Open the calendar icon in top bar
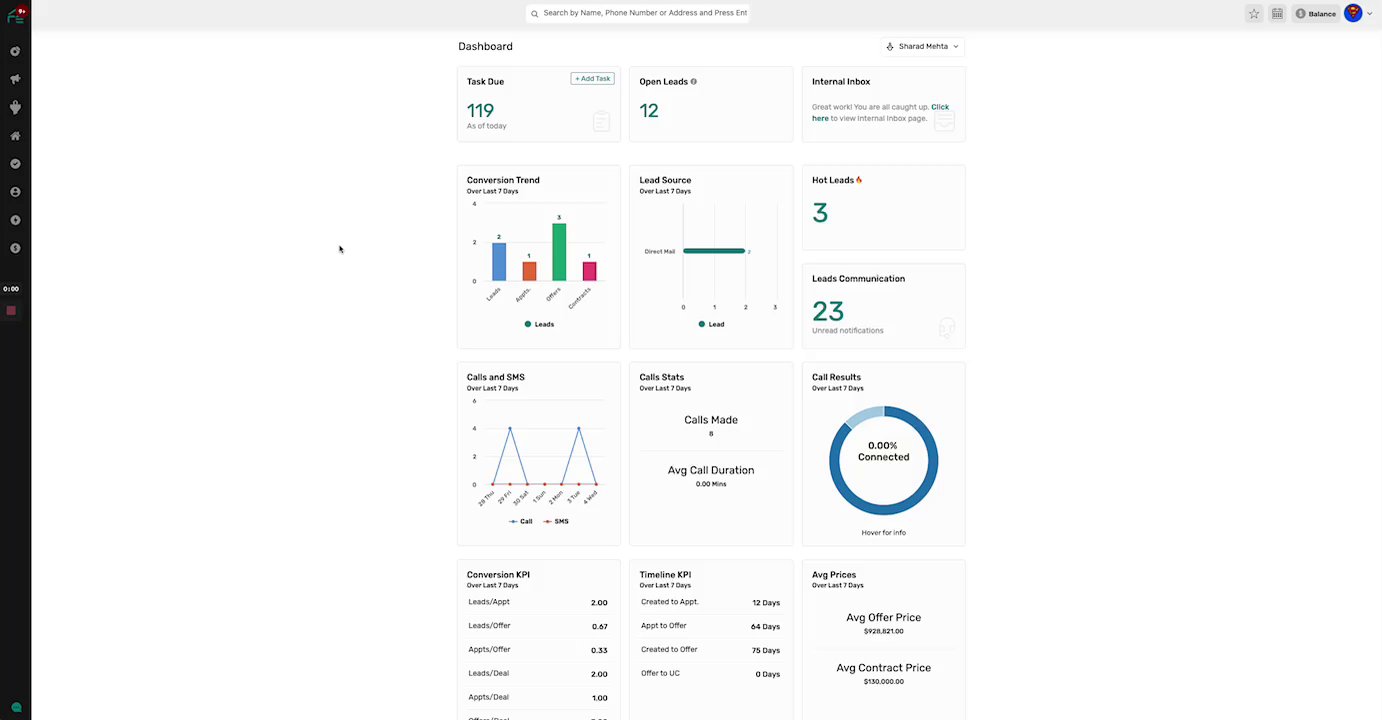 (x=1277, y=14)
